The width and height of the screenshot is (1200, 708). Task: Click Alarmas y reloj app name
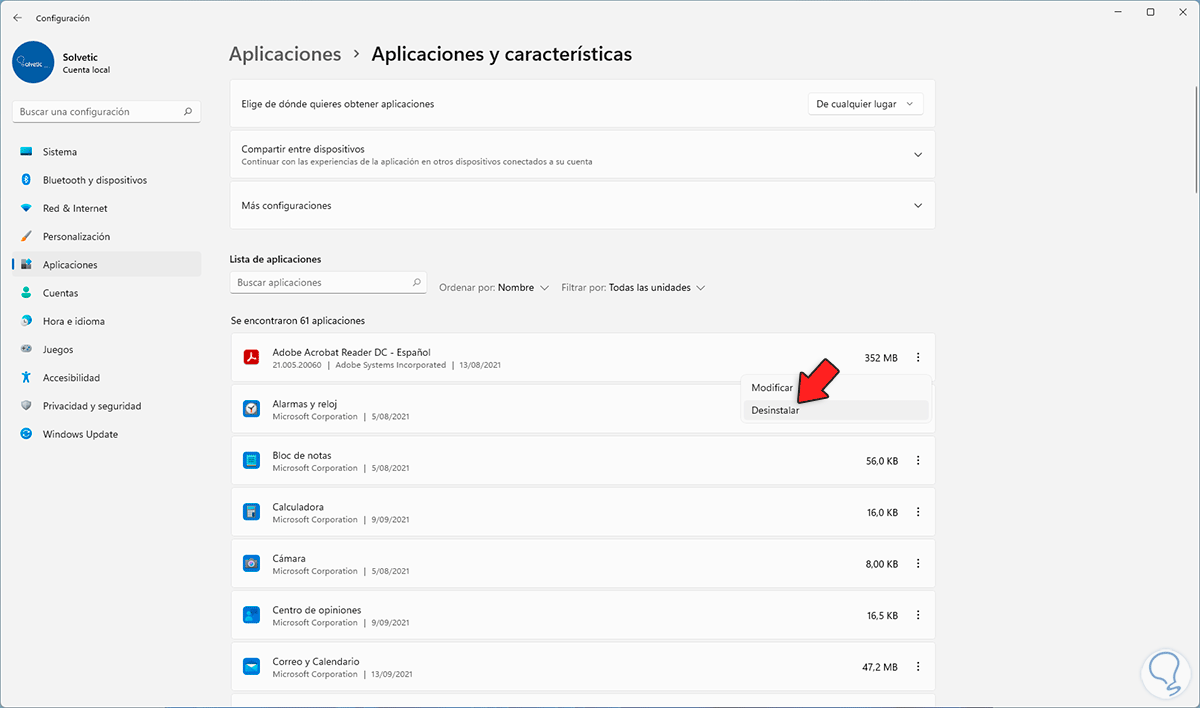(x=305, y=404)
